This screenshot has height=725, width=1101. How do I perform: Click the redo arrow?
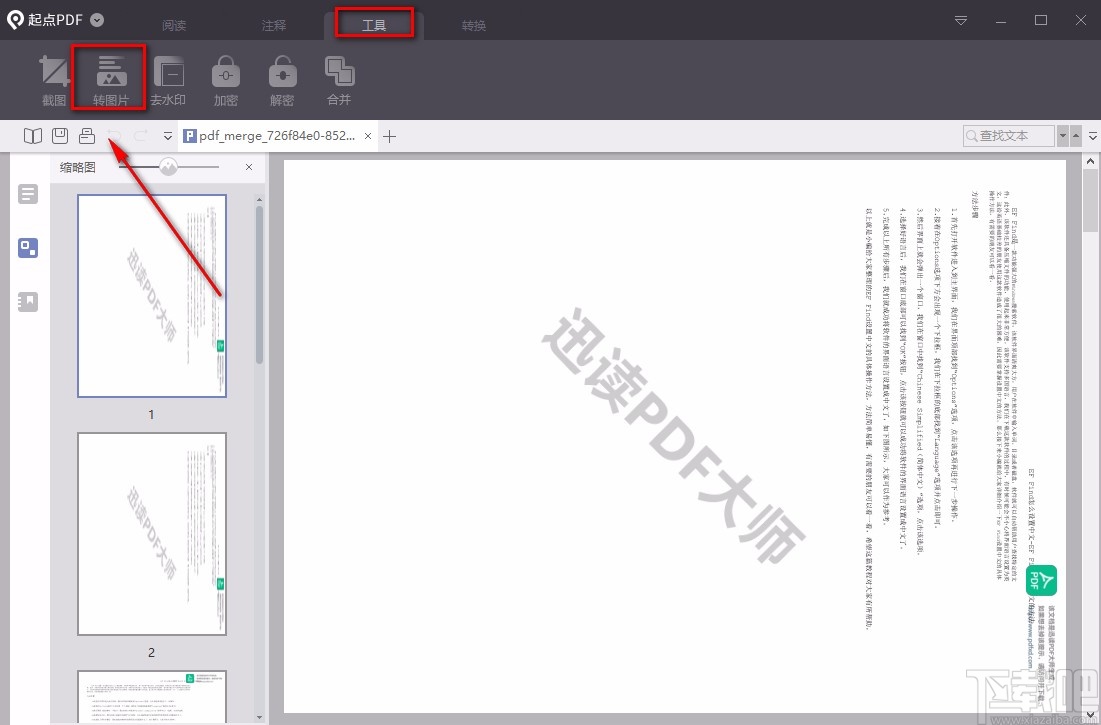point(141,136)
